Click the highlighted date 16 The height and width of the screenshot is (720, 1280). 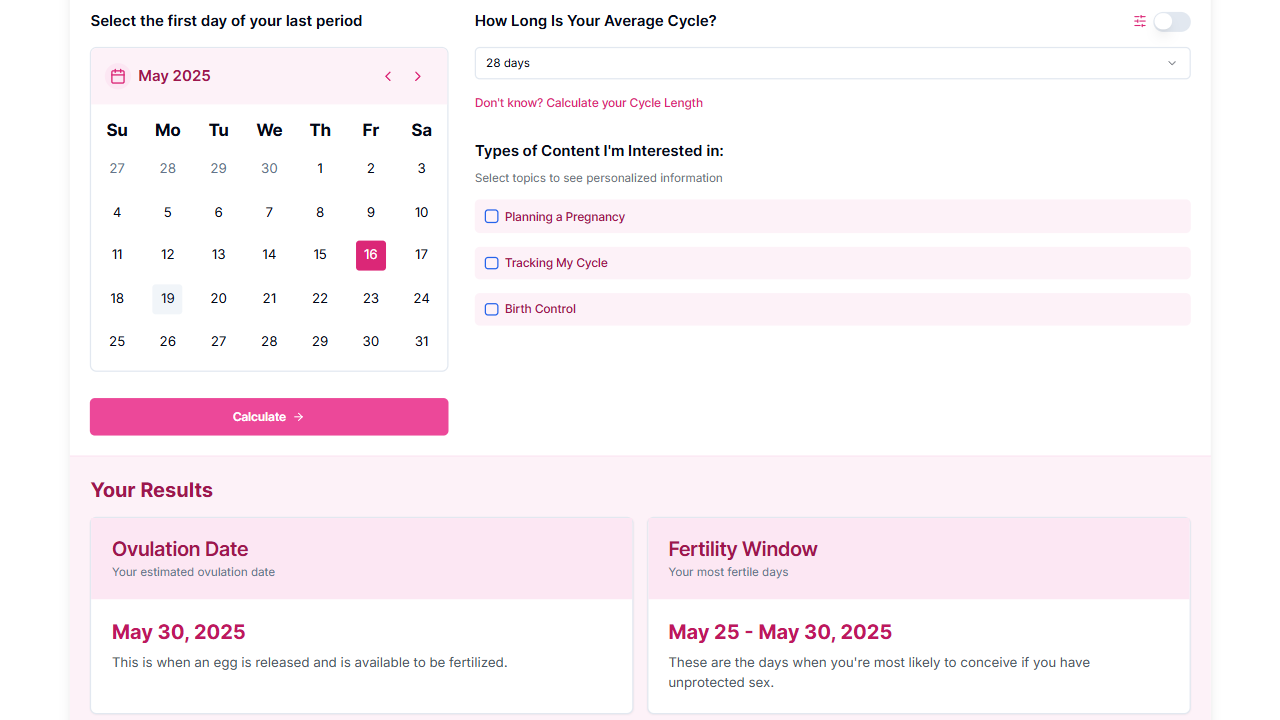pos(370,255)
